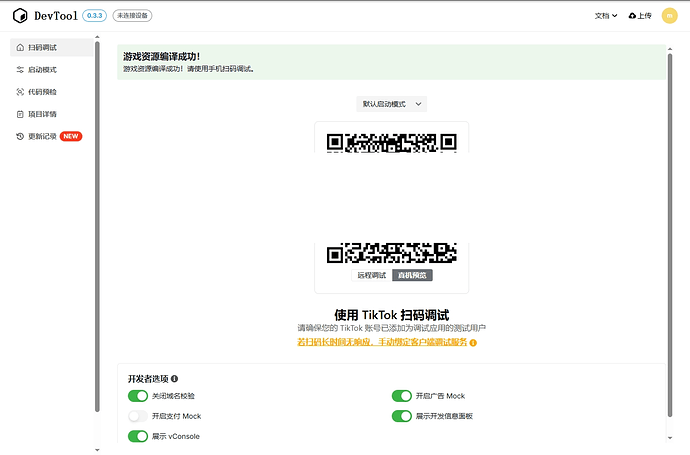Click the sidebar scroll down arrow
This screenshot has height=455, width=690.
pos(97,450)
